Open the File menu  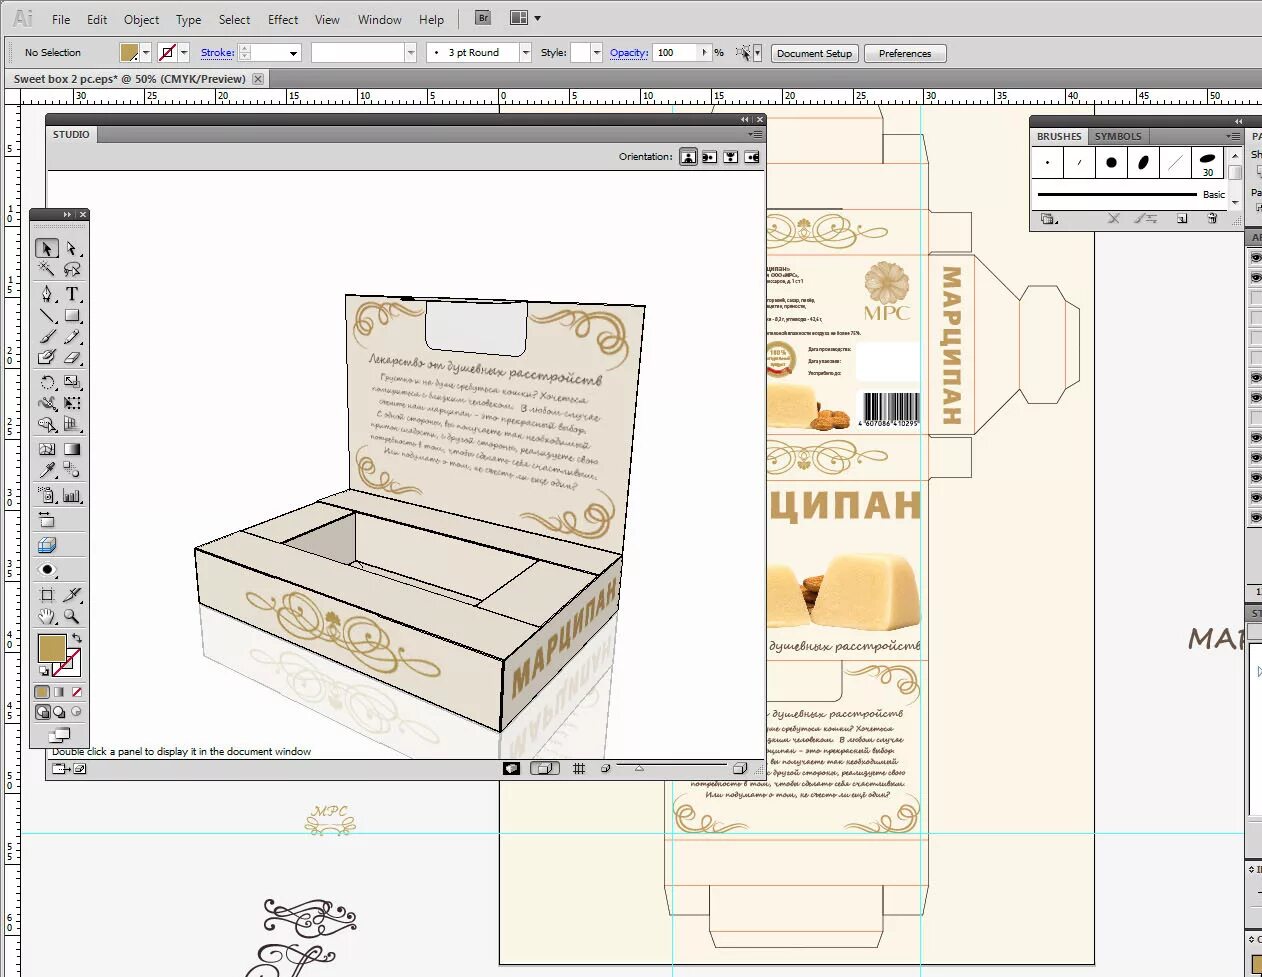[61, 19]
